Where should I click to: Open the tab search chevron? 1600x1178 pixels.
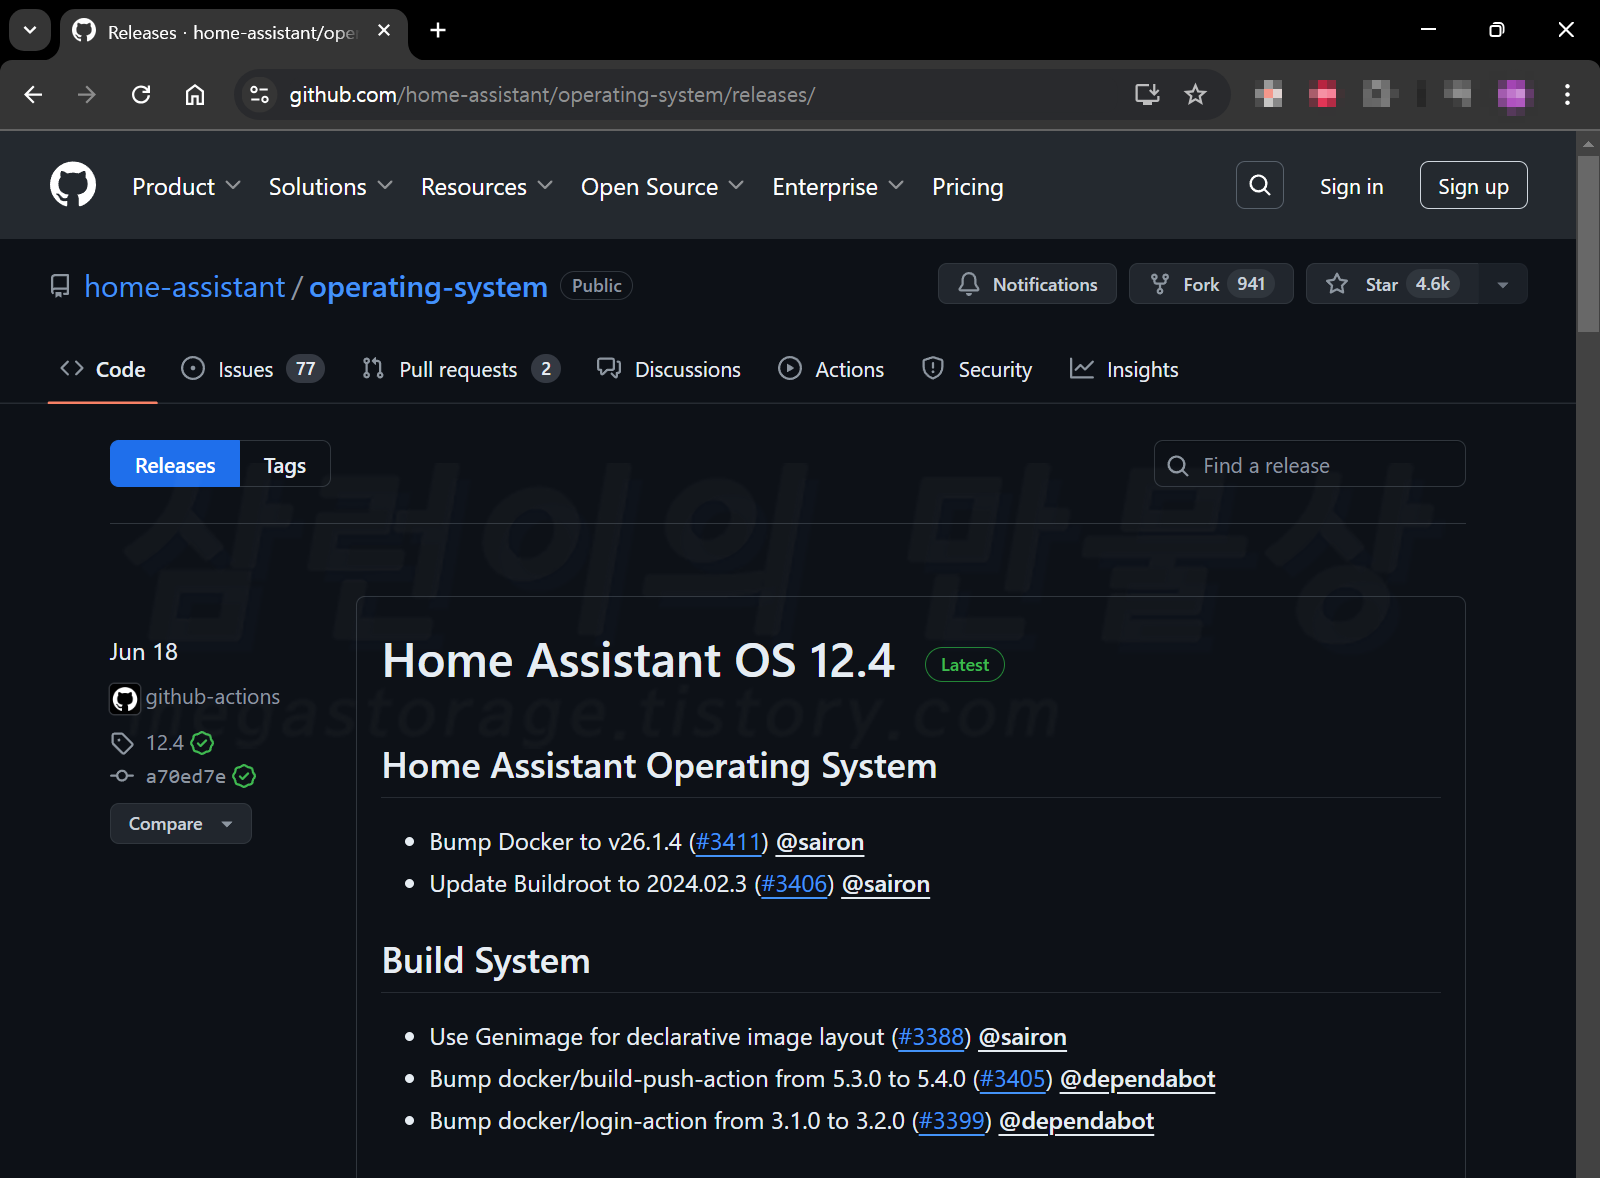[30, 30]
